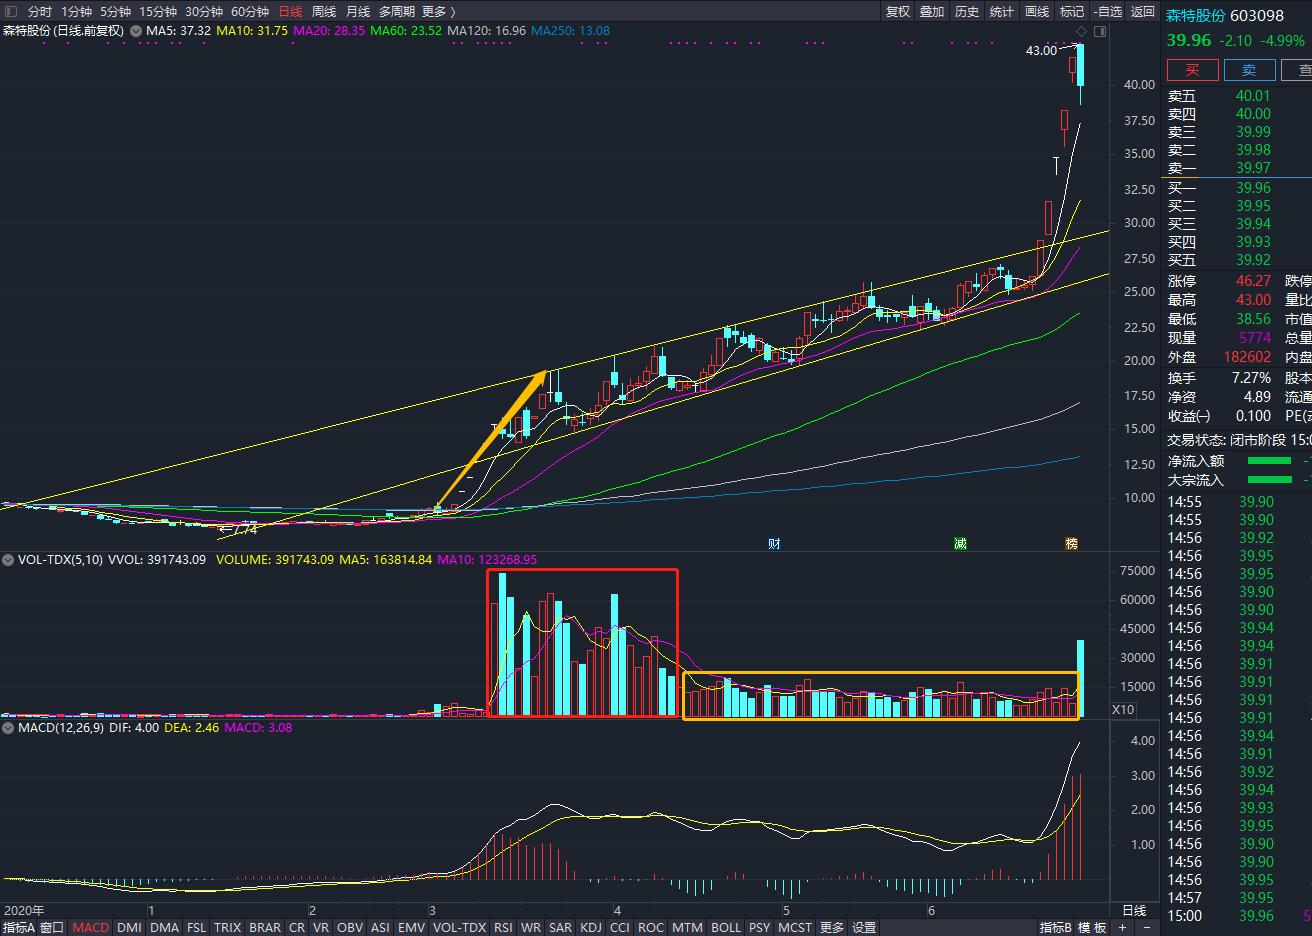Switch to 周线 weekly chart
Image resolution: width=1312 pixels, height=936 pixels.
(x=324, y=11)
